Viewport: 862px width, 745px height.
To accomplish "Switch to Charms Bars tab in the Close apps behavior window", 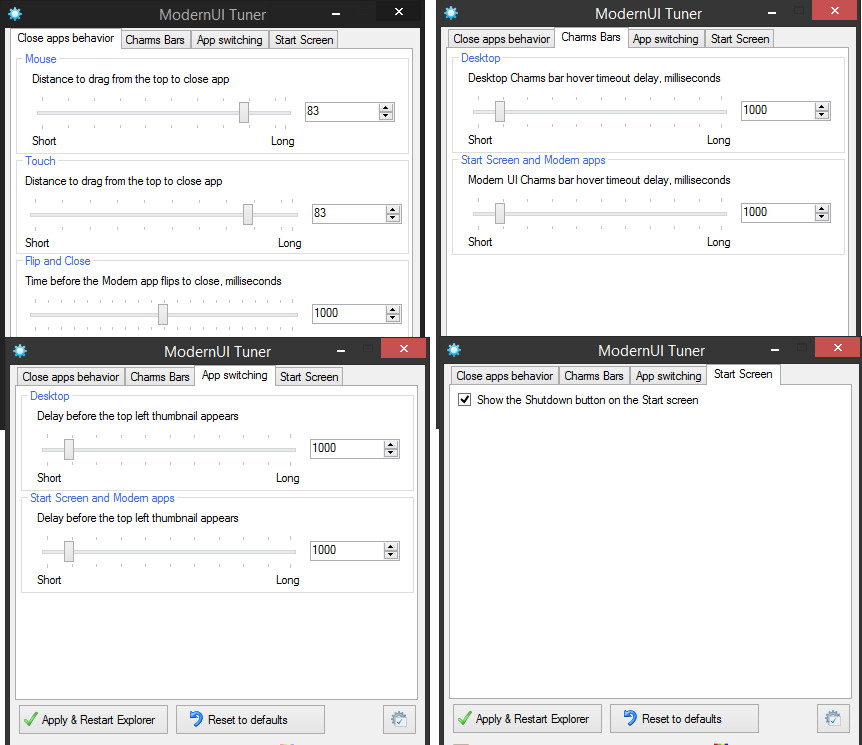I will (155, 40).
